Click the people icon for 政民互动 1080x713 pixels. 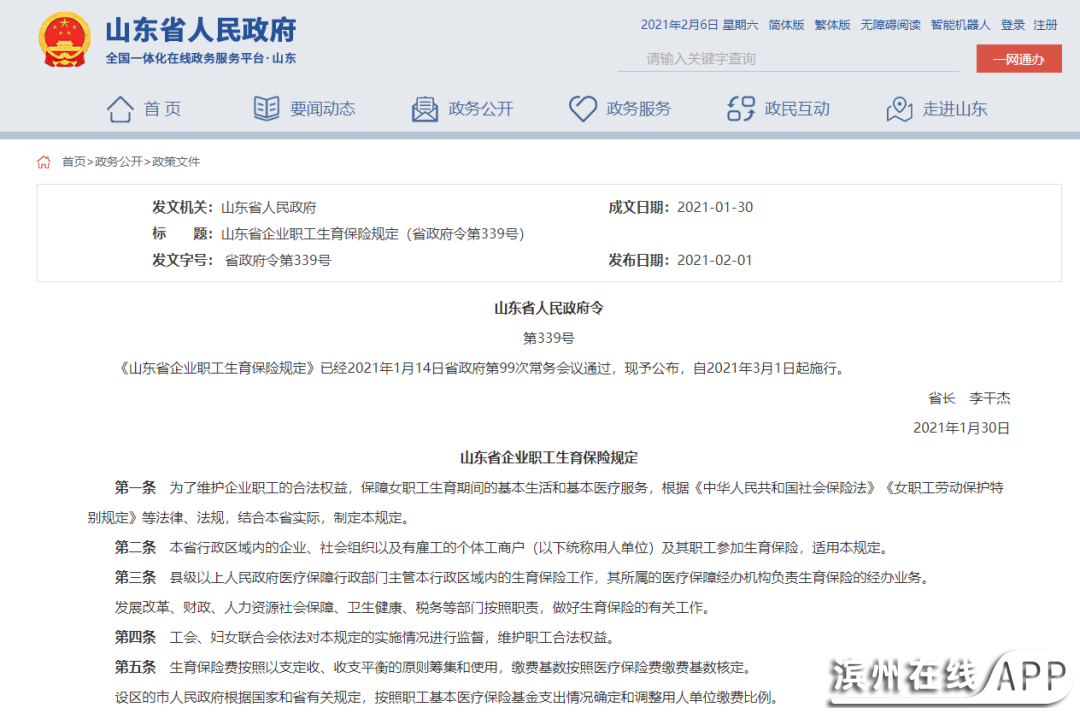tap(741, 109)
